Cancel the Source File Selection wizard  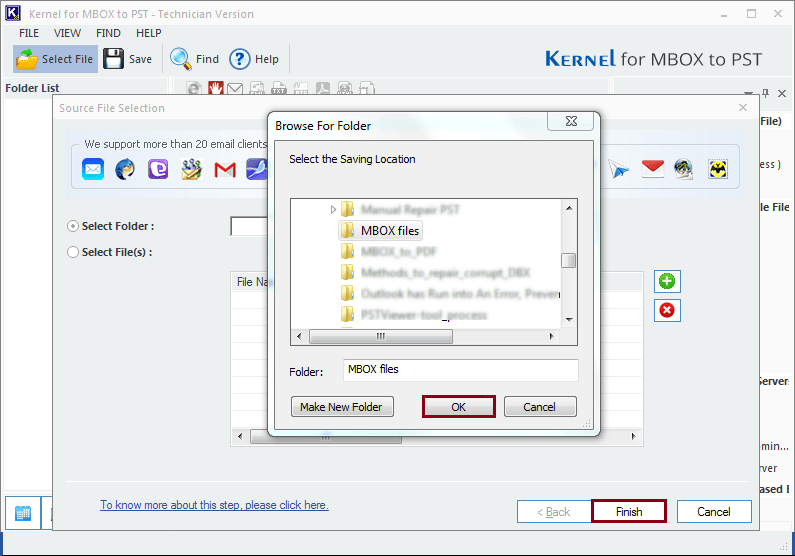point(714,511)
